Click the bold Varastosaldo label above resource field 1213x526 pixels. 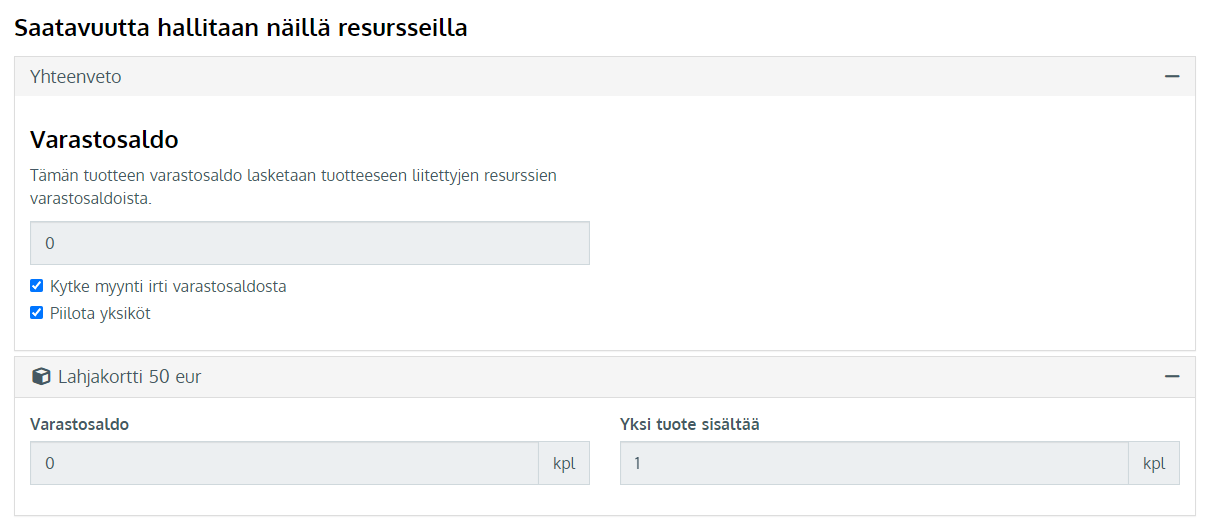click(x=80, y=424)
